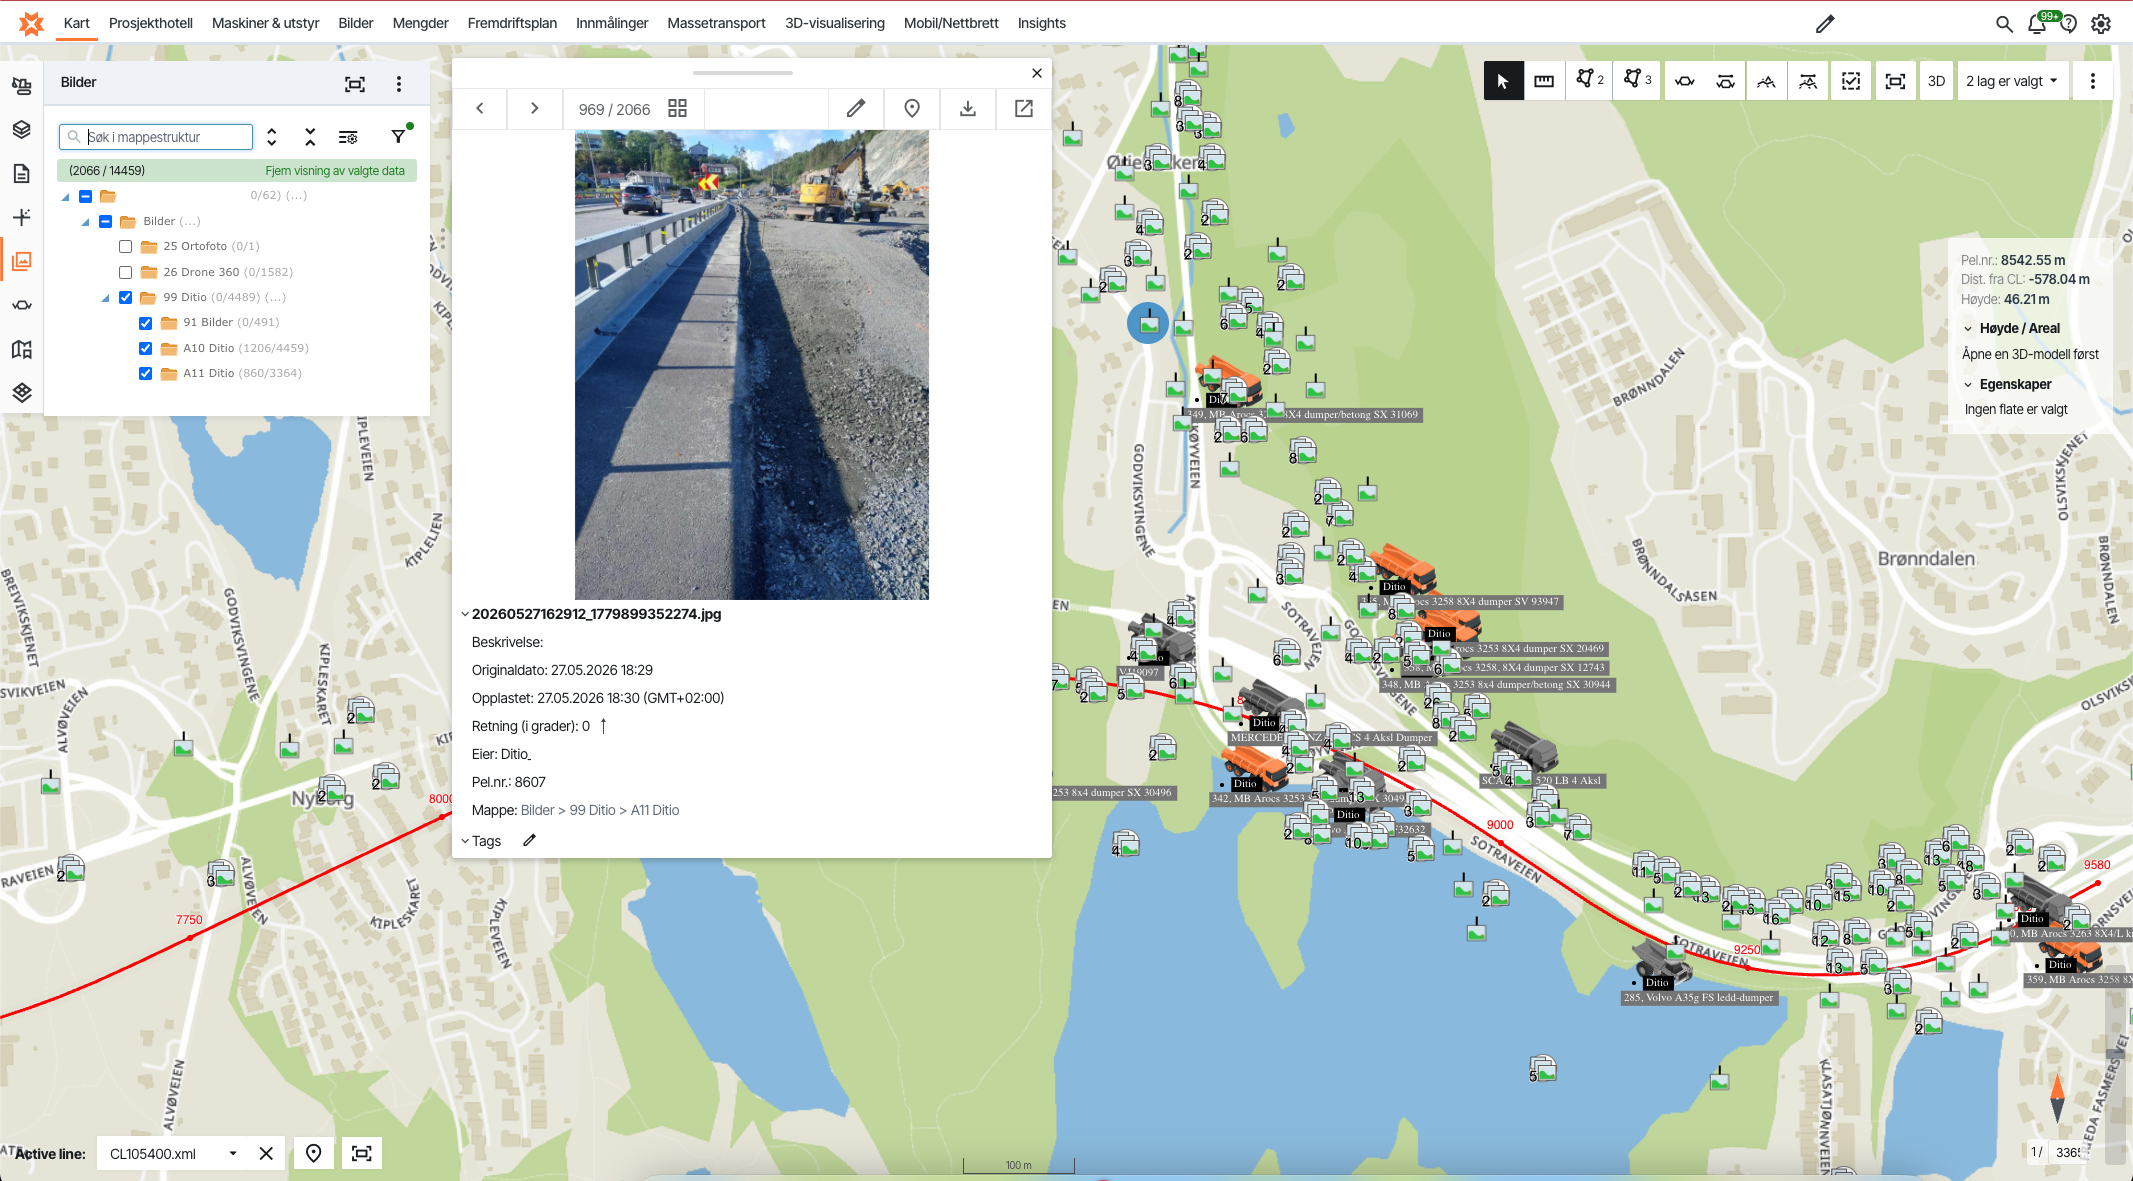Open the Massetransport menu

click(x=716, y=23)
